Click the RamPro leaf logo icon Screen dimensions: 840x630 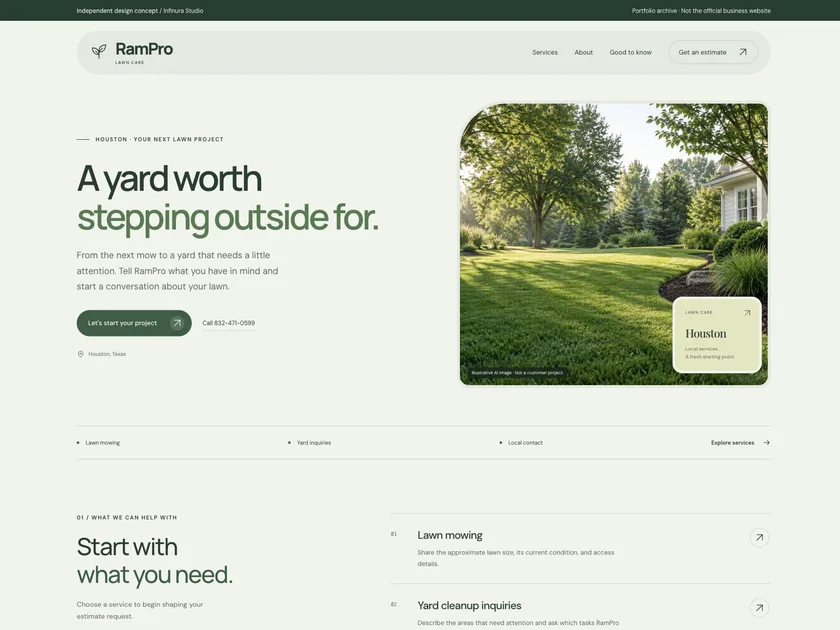pyautogui.click(x=99, y=51)
